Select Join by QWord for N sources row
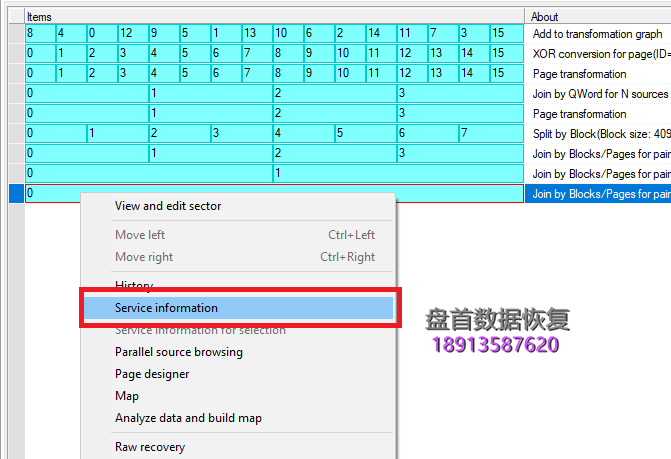The width and height of the screenshot is (671, 459). (598, 94)
